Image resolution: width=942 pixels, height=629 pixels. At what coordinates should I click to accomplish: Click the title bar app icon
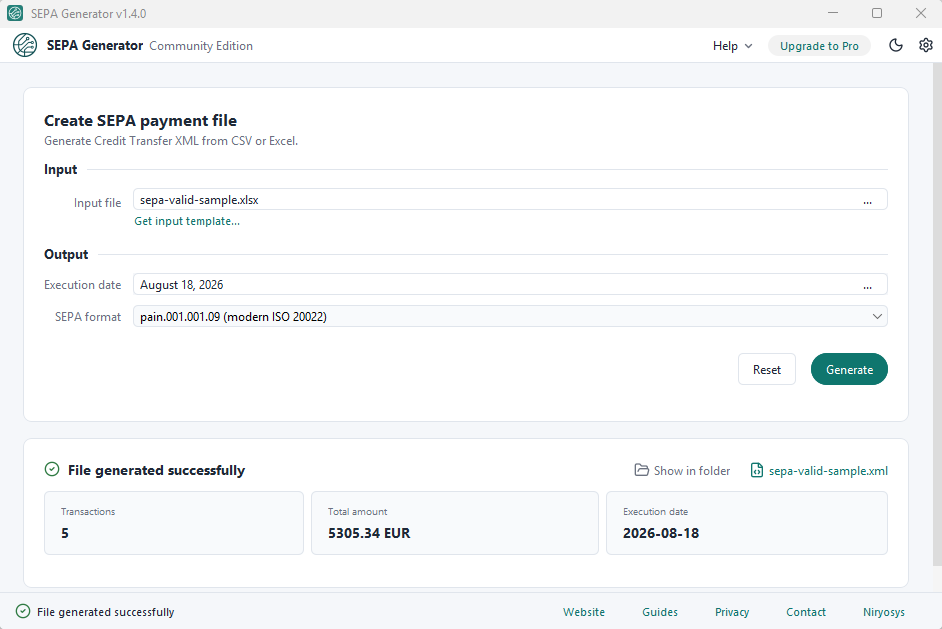pyautogui.click(x=15, y=13)
